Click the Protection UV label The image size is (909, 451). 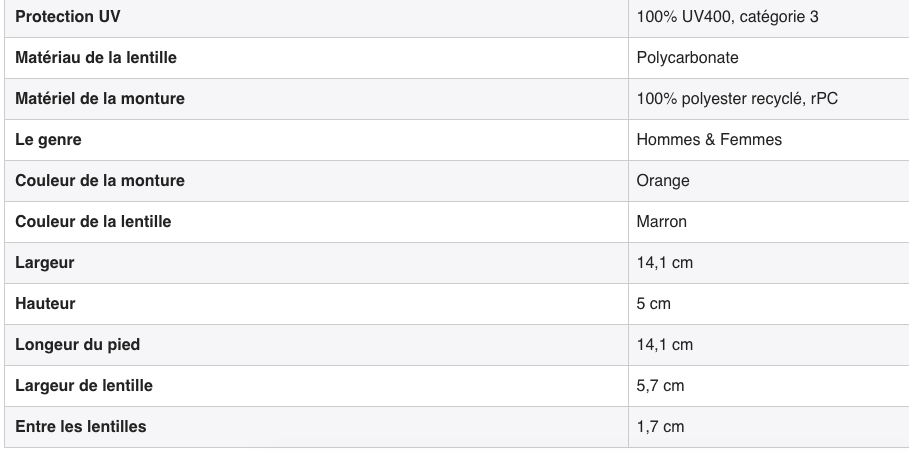68,17
